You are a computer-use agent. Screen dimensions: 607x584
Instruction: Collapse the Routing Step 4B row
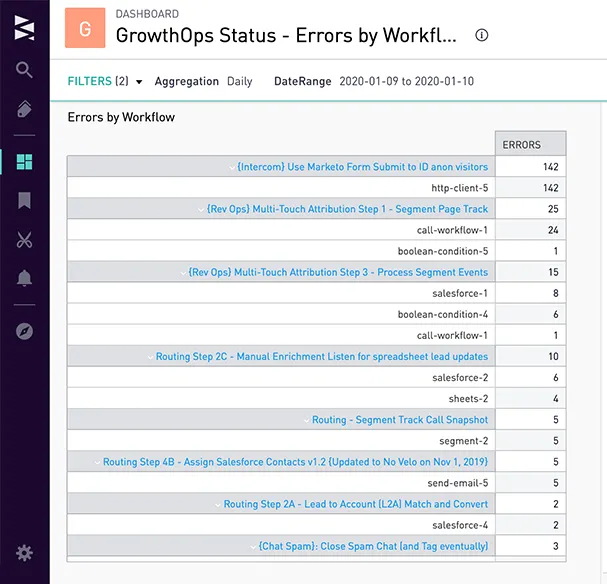pos(97,462)
